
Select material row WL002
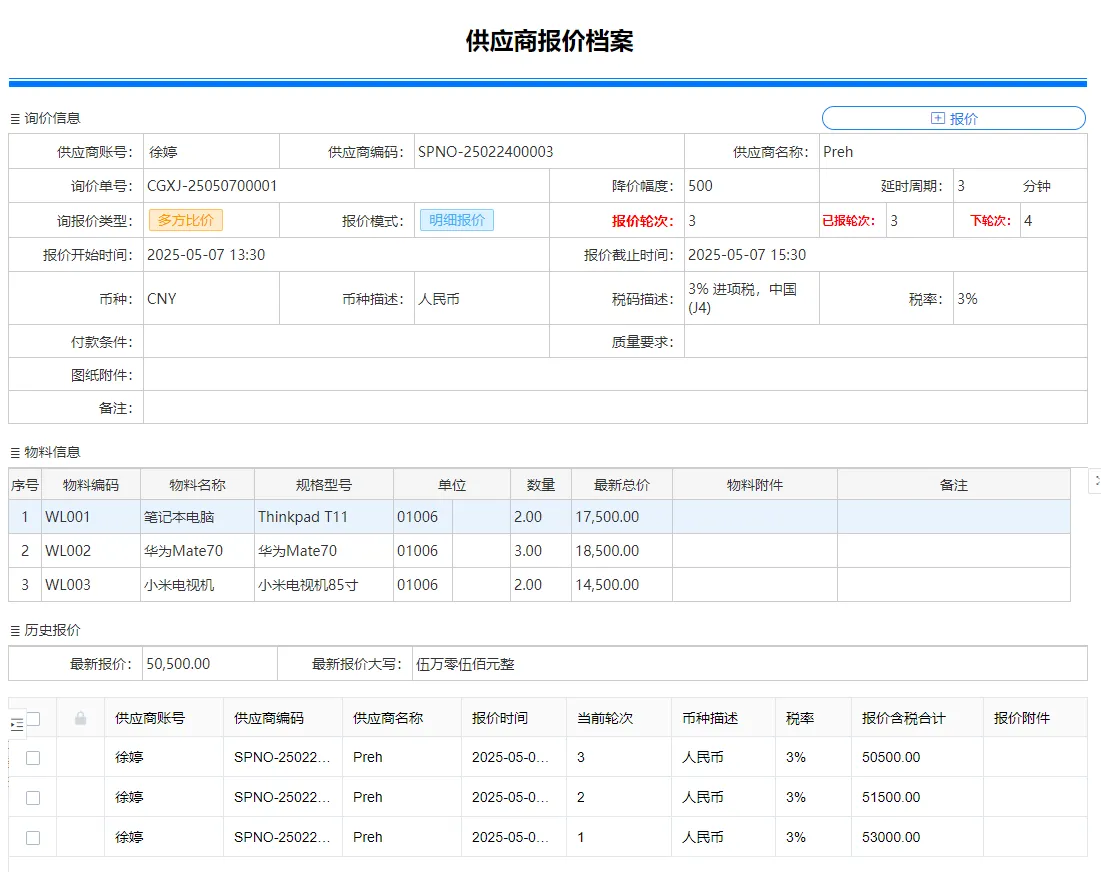click(x=539, y=550)
